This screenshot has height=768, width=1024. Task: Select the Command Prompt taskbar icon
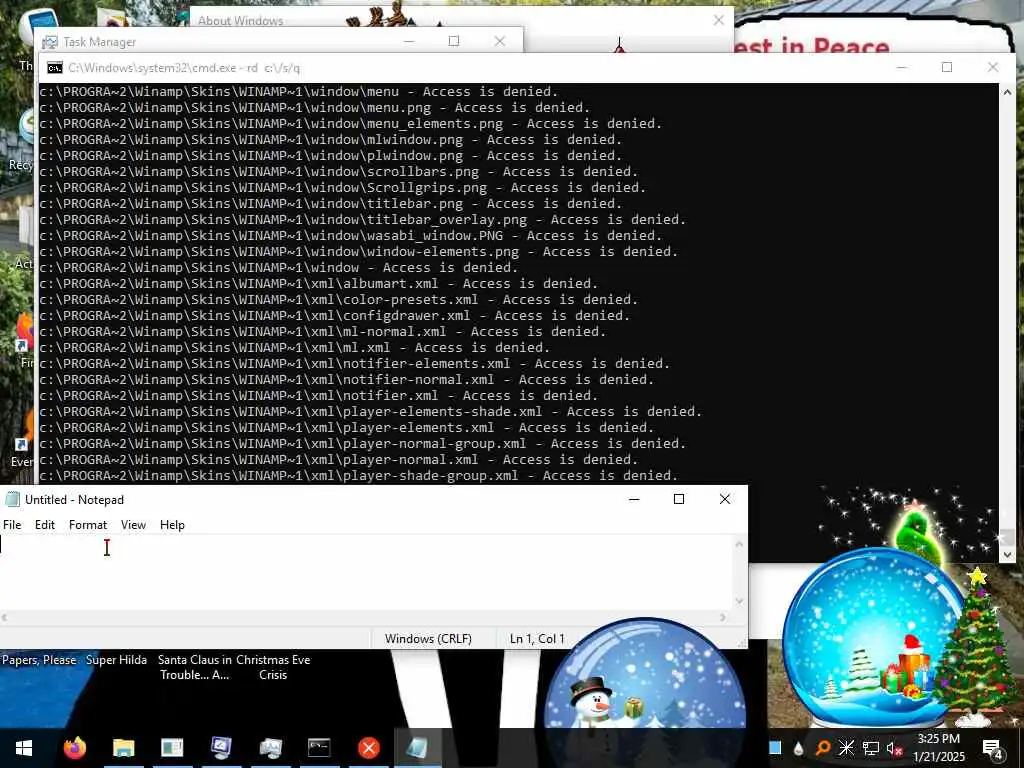coord(319,748)
